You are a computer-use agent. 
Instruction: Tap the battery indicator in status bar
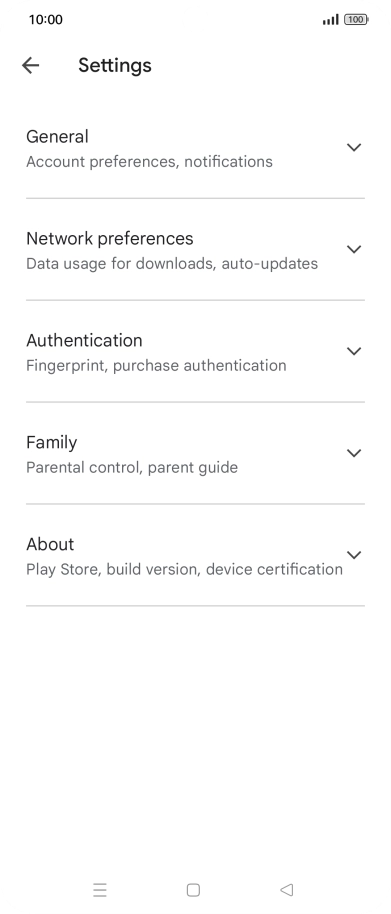356,19
